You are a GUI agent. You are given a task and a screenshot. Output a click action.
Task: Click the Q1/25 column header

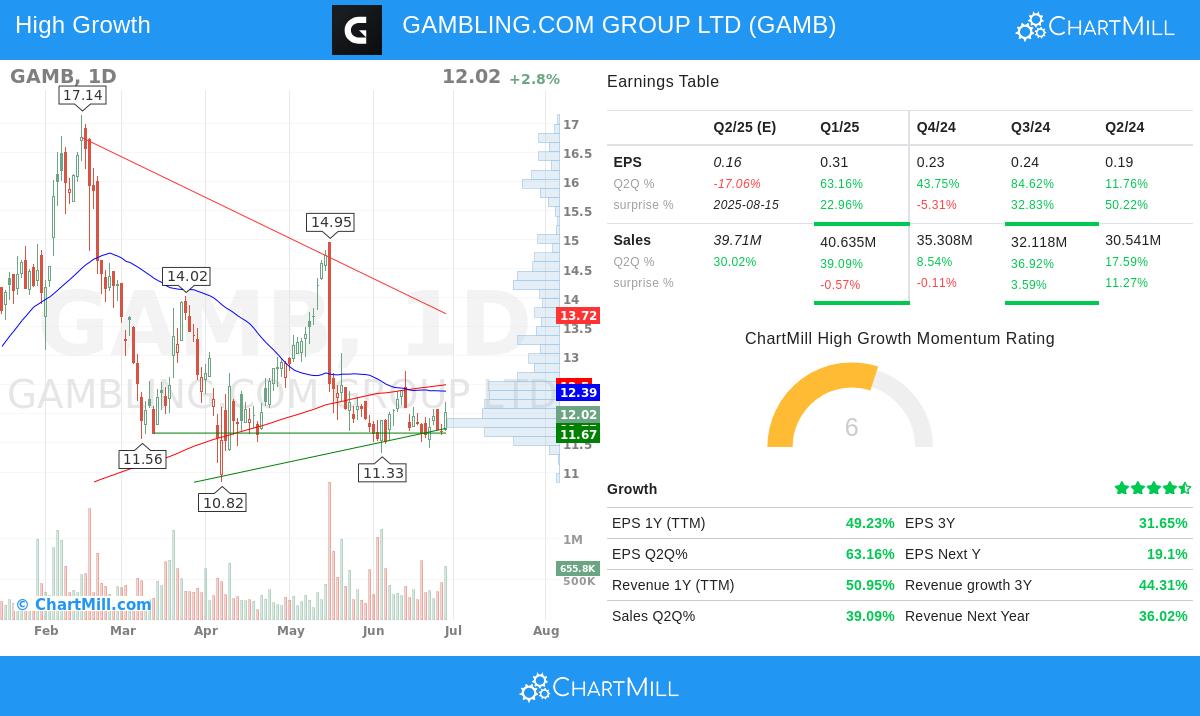839,128
